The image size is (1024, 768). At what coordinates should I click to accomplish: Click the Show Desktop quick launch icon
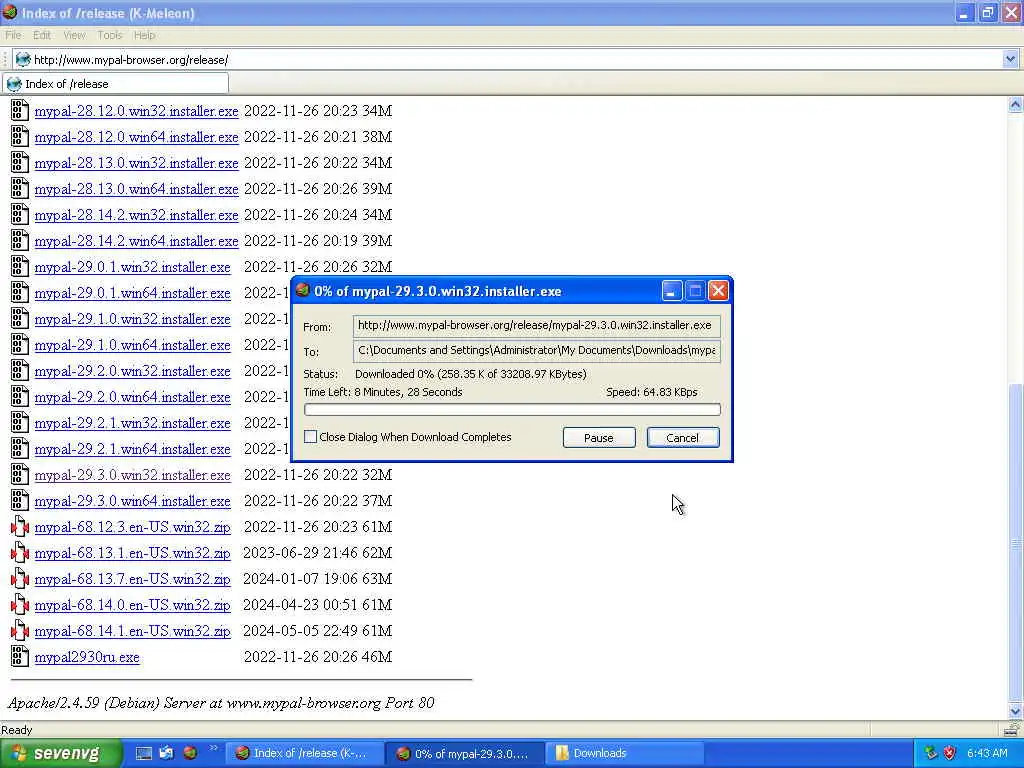pyautogui.click(x=144, y=753)
